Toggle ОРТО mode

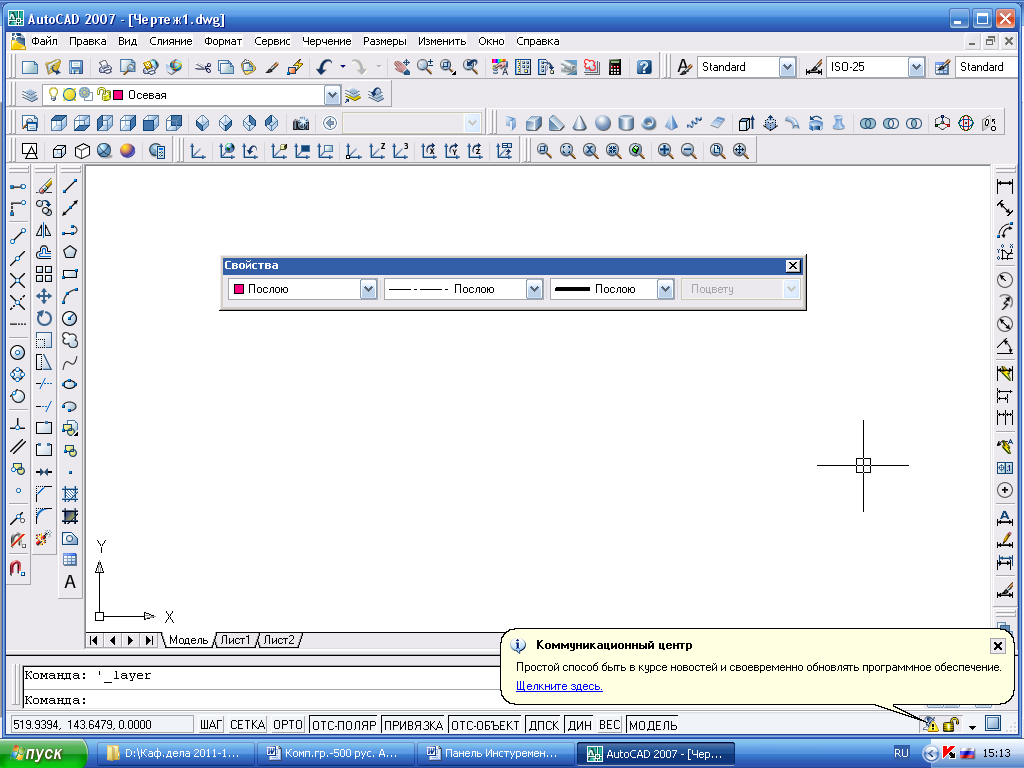288,724
